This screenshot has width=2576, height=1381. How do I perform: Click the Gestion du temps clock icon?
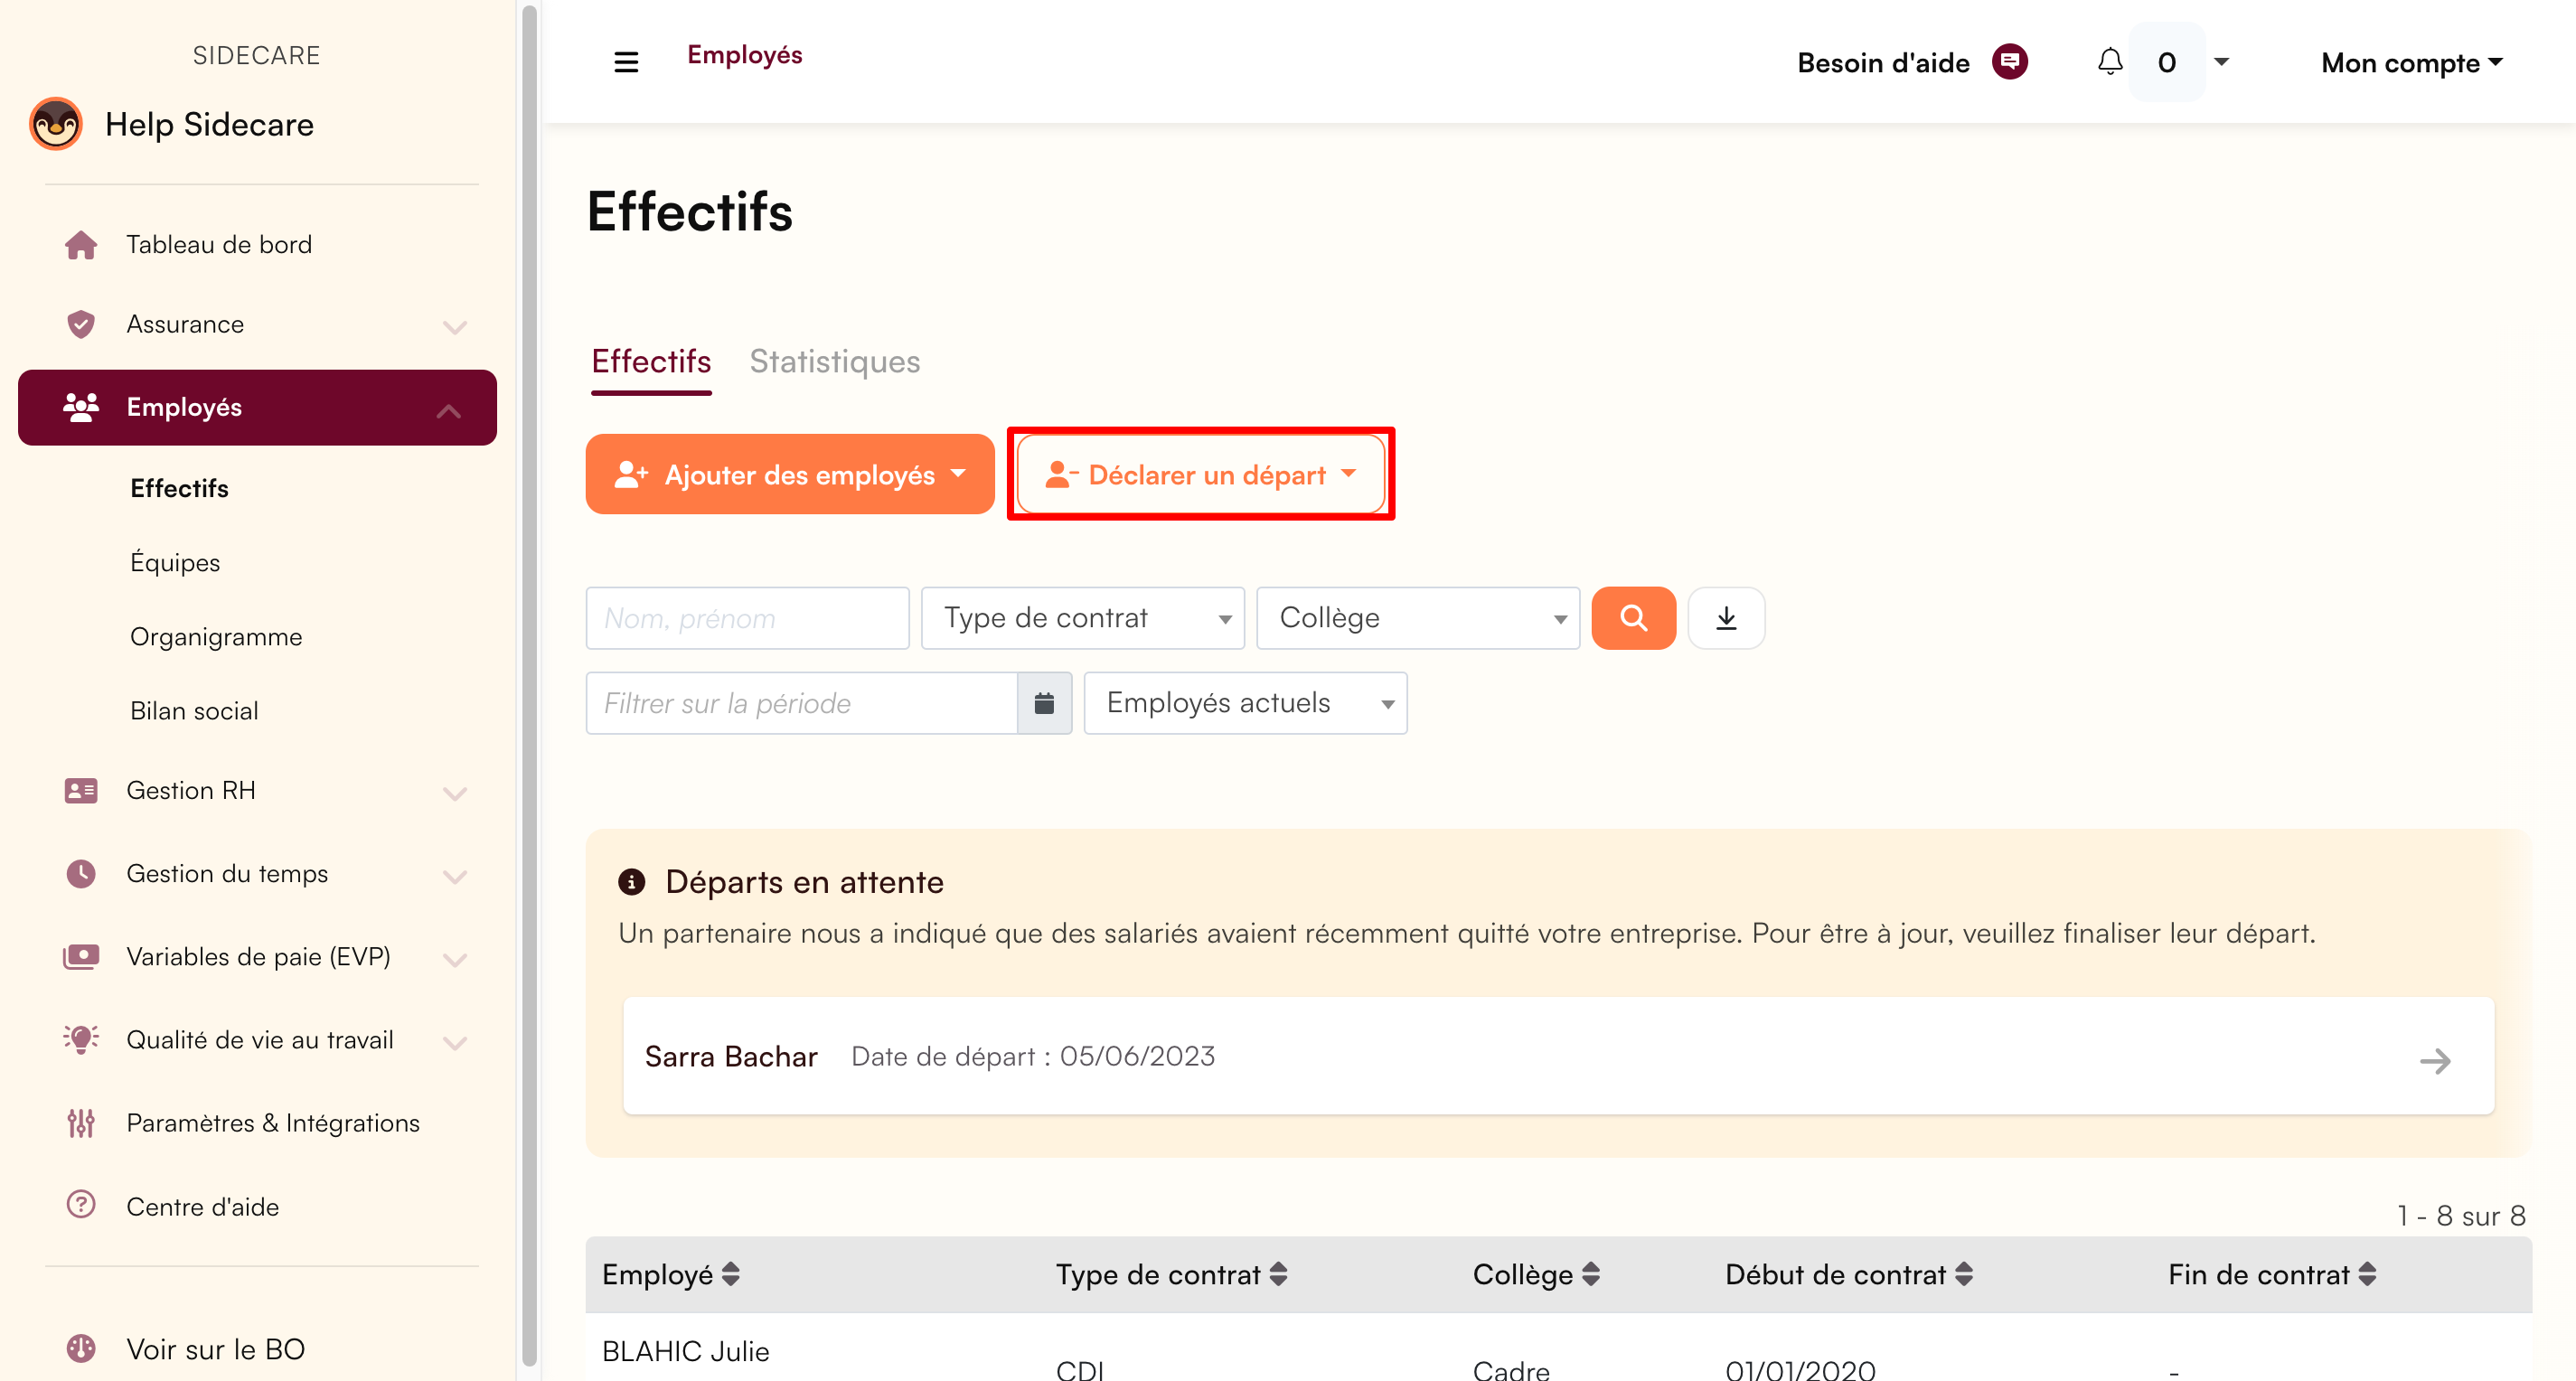(81, 874)
